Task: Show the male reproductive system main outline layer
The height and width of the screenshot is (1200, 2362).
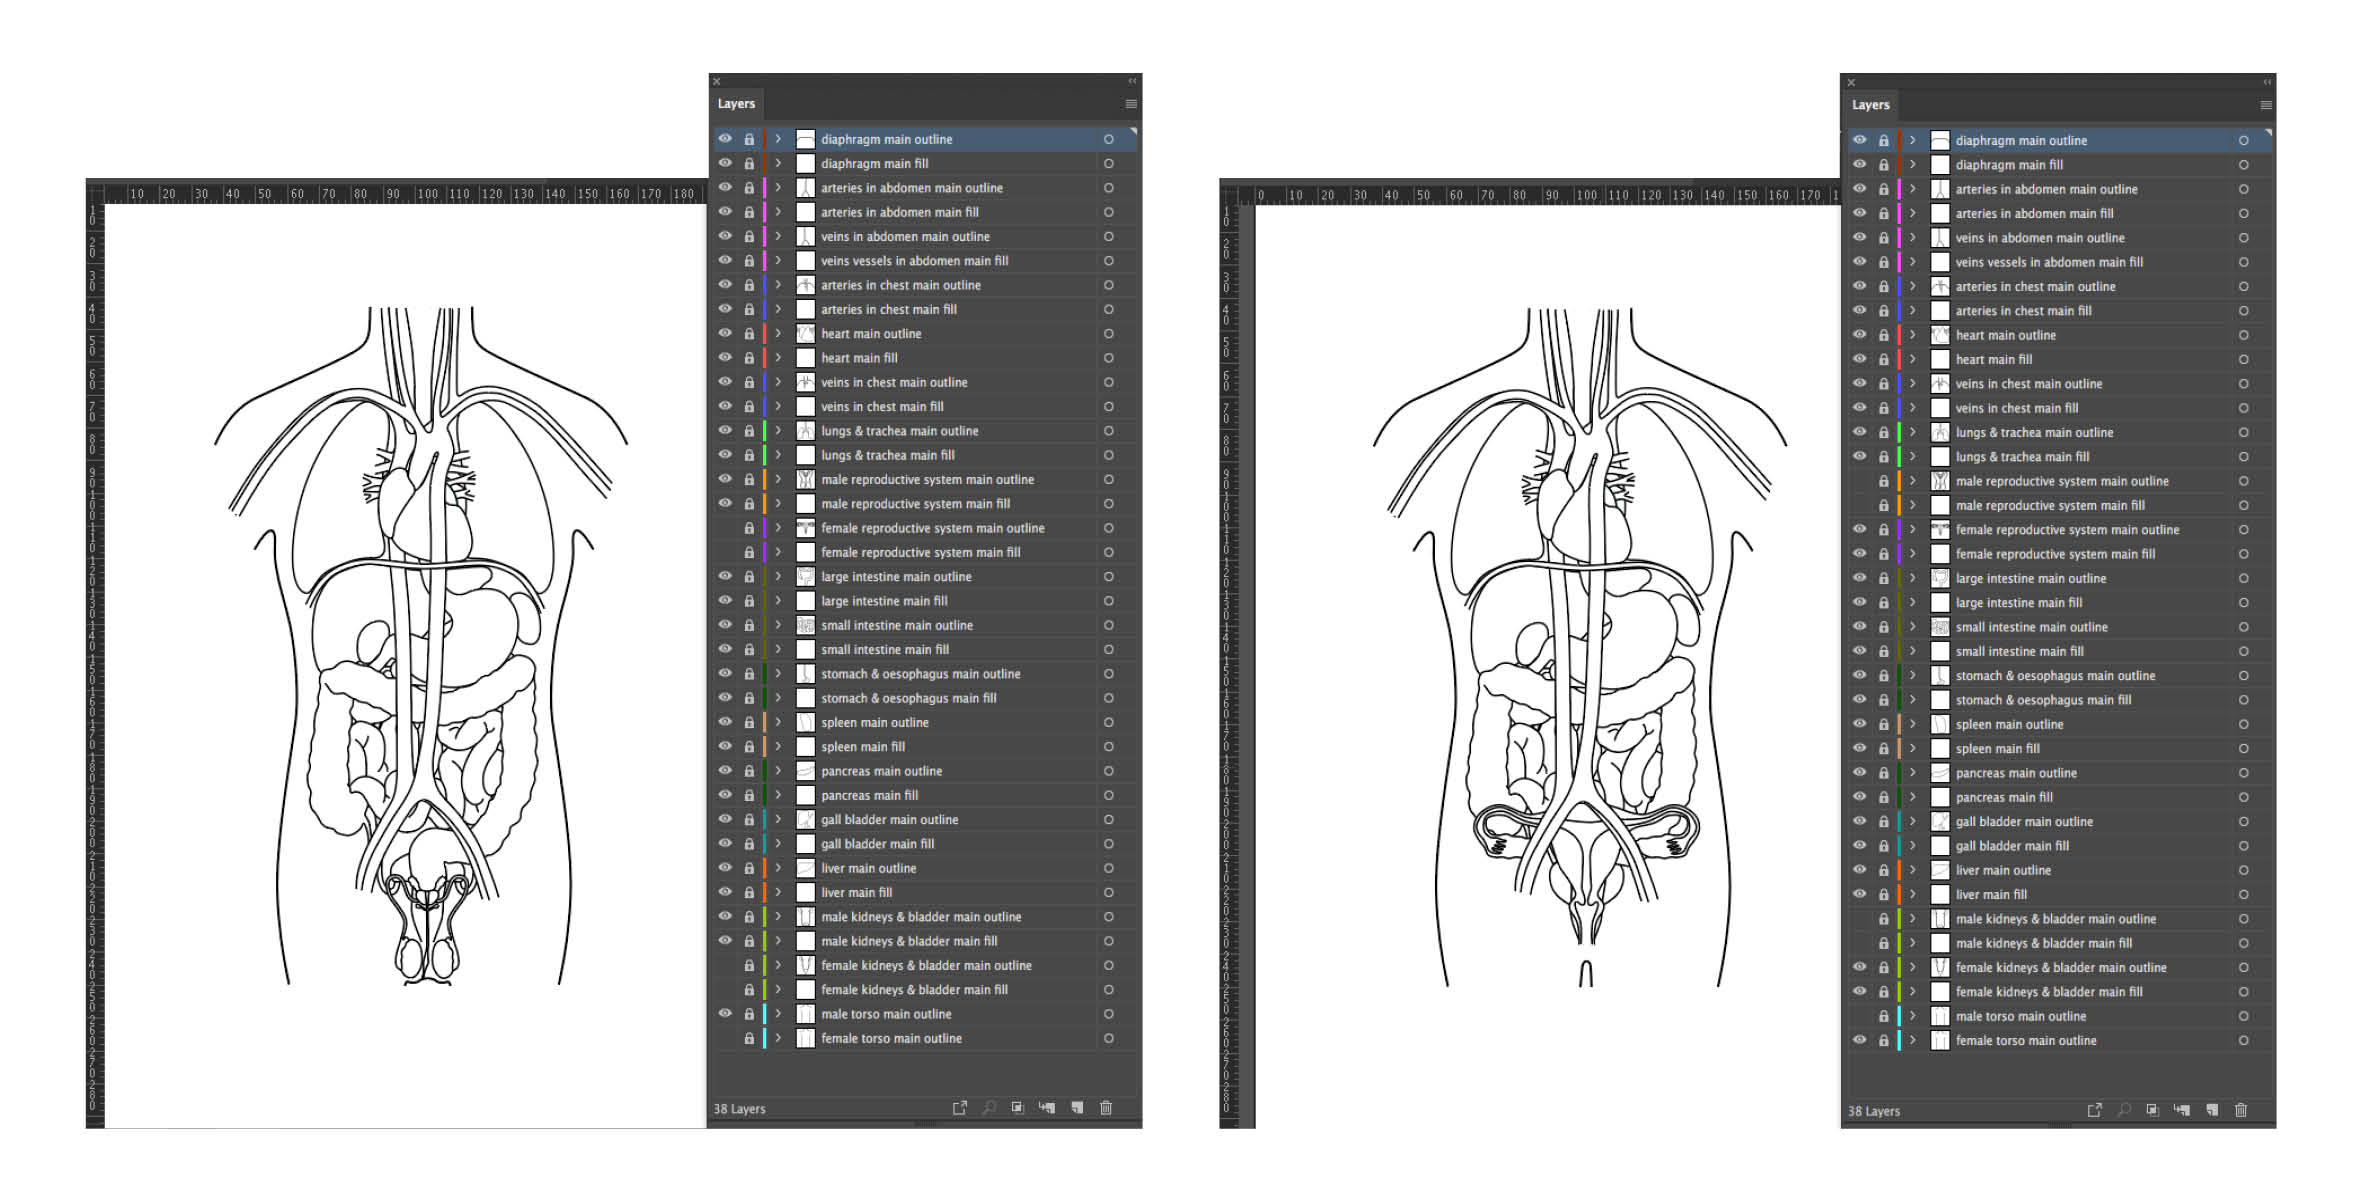Action: coord(1859,481)
